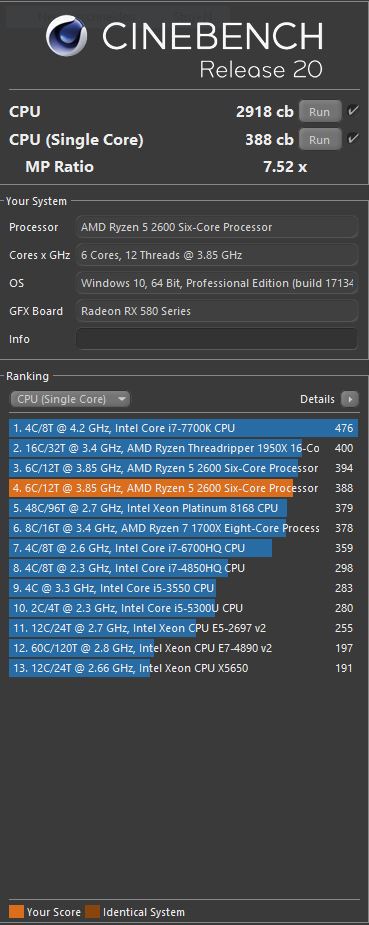The image size is (369, 925).
Task: Select ranking row 3 Ryzen 5 2600 scoring 394
Action: point(183,468)
